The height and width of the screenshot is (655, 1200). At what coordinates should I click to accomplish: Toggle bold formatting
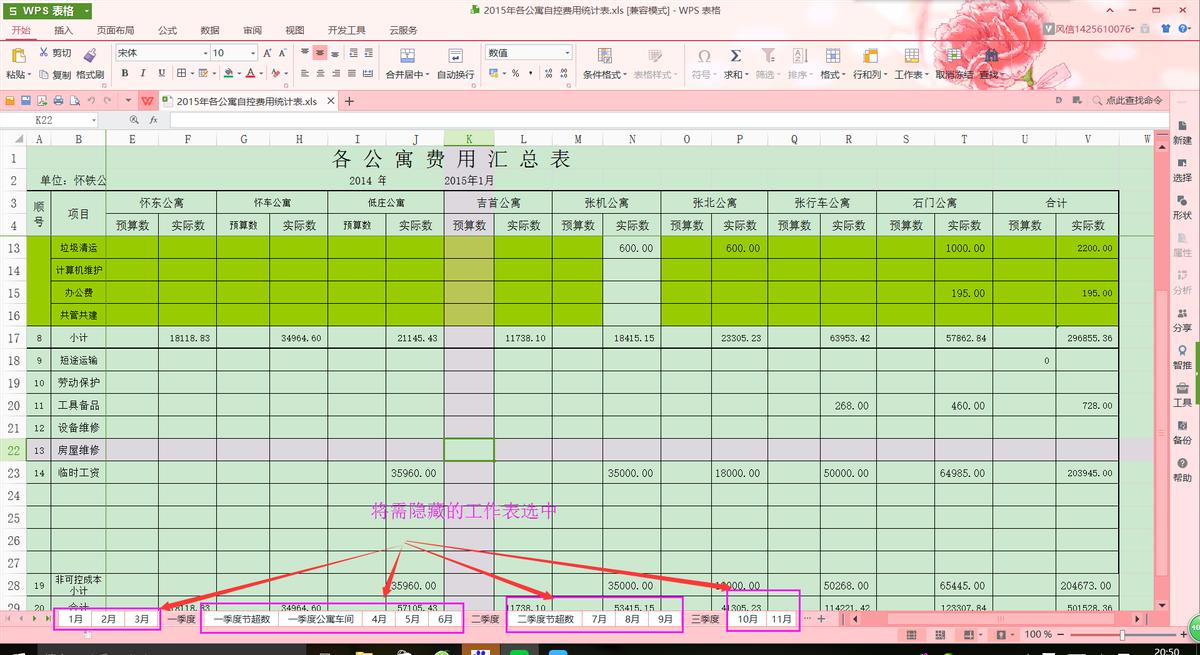[125, 73]
